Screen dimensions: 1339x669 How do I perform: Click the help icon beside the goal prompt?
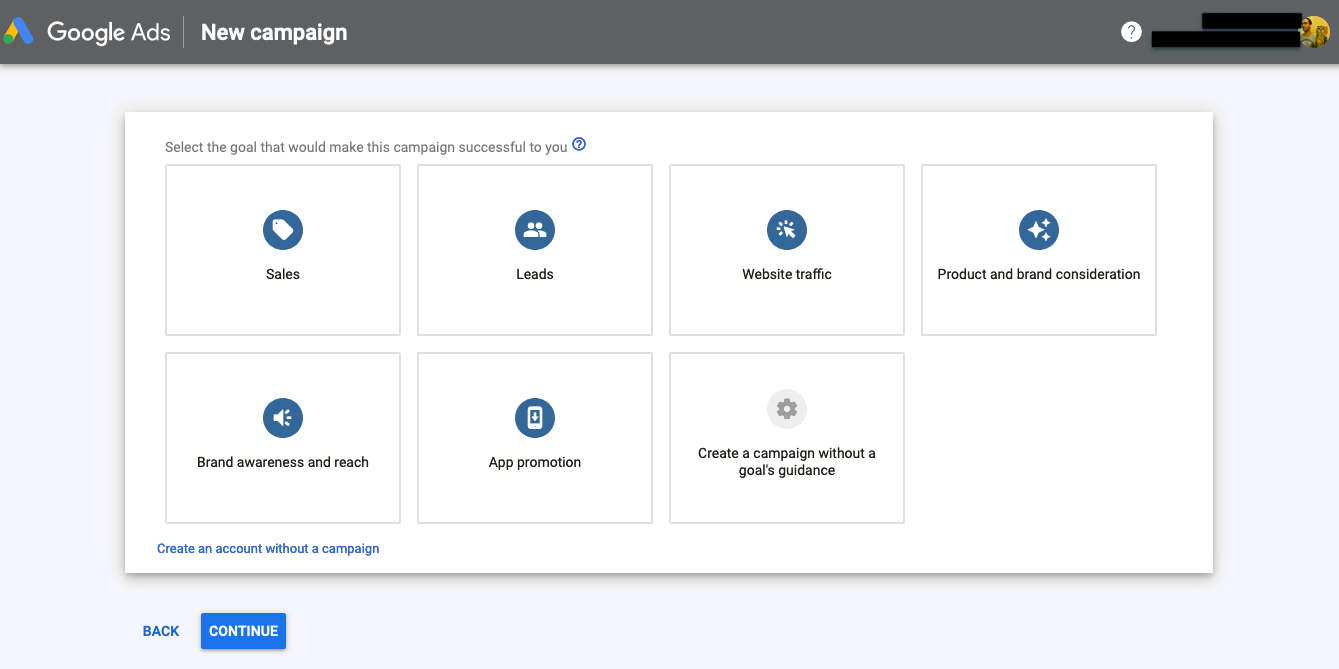pyautogui.click(x=579, y=144)
